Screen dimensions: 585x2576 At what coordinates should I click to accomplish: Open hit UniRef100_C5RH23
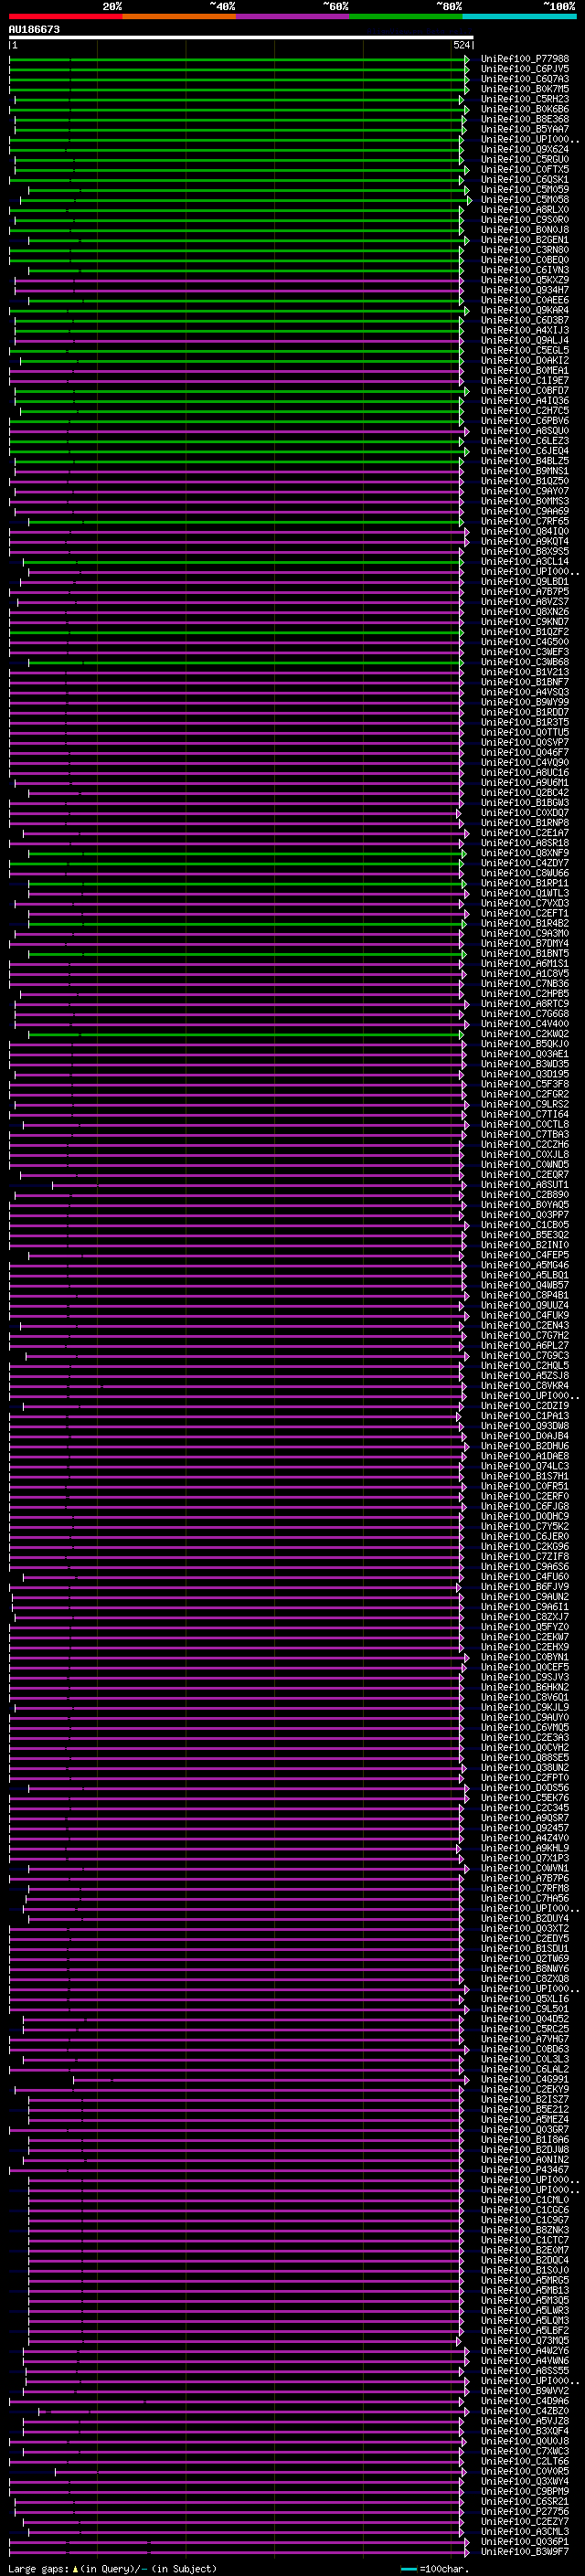coord(524,99)
